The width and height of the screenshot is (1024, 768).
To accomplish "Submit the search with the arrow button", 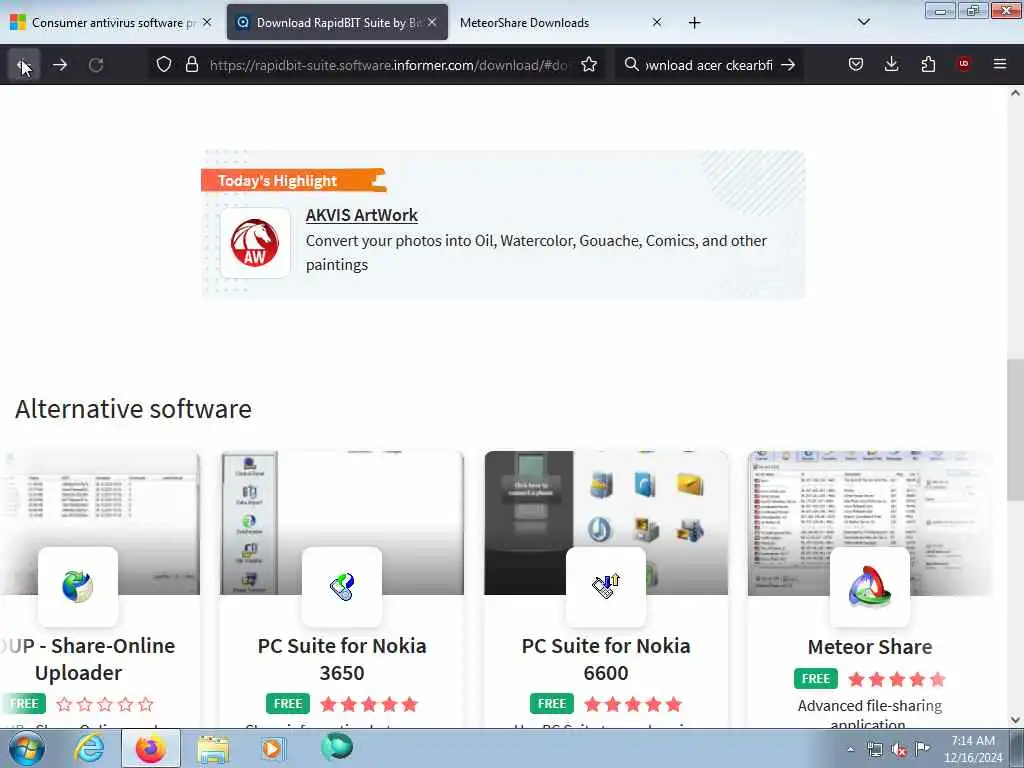I will (788, 65).
